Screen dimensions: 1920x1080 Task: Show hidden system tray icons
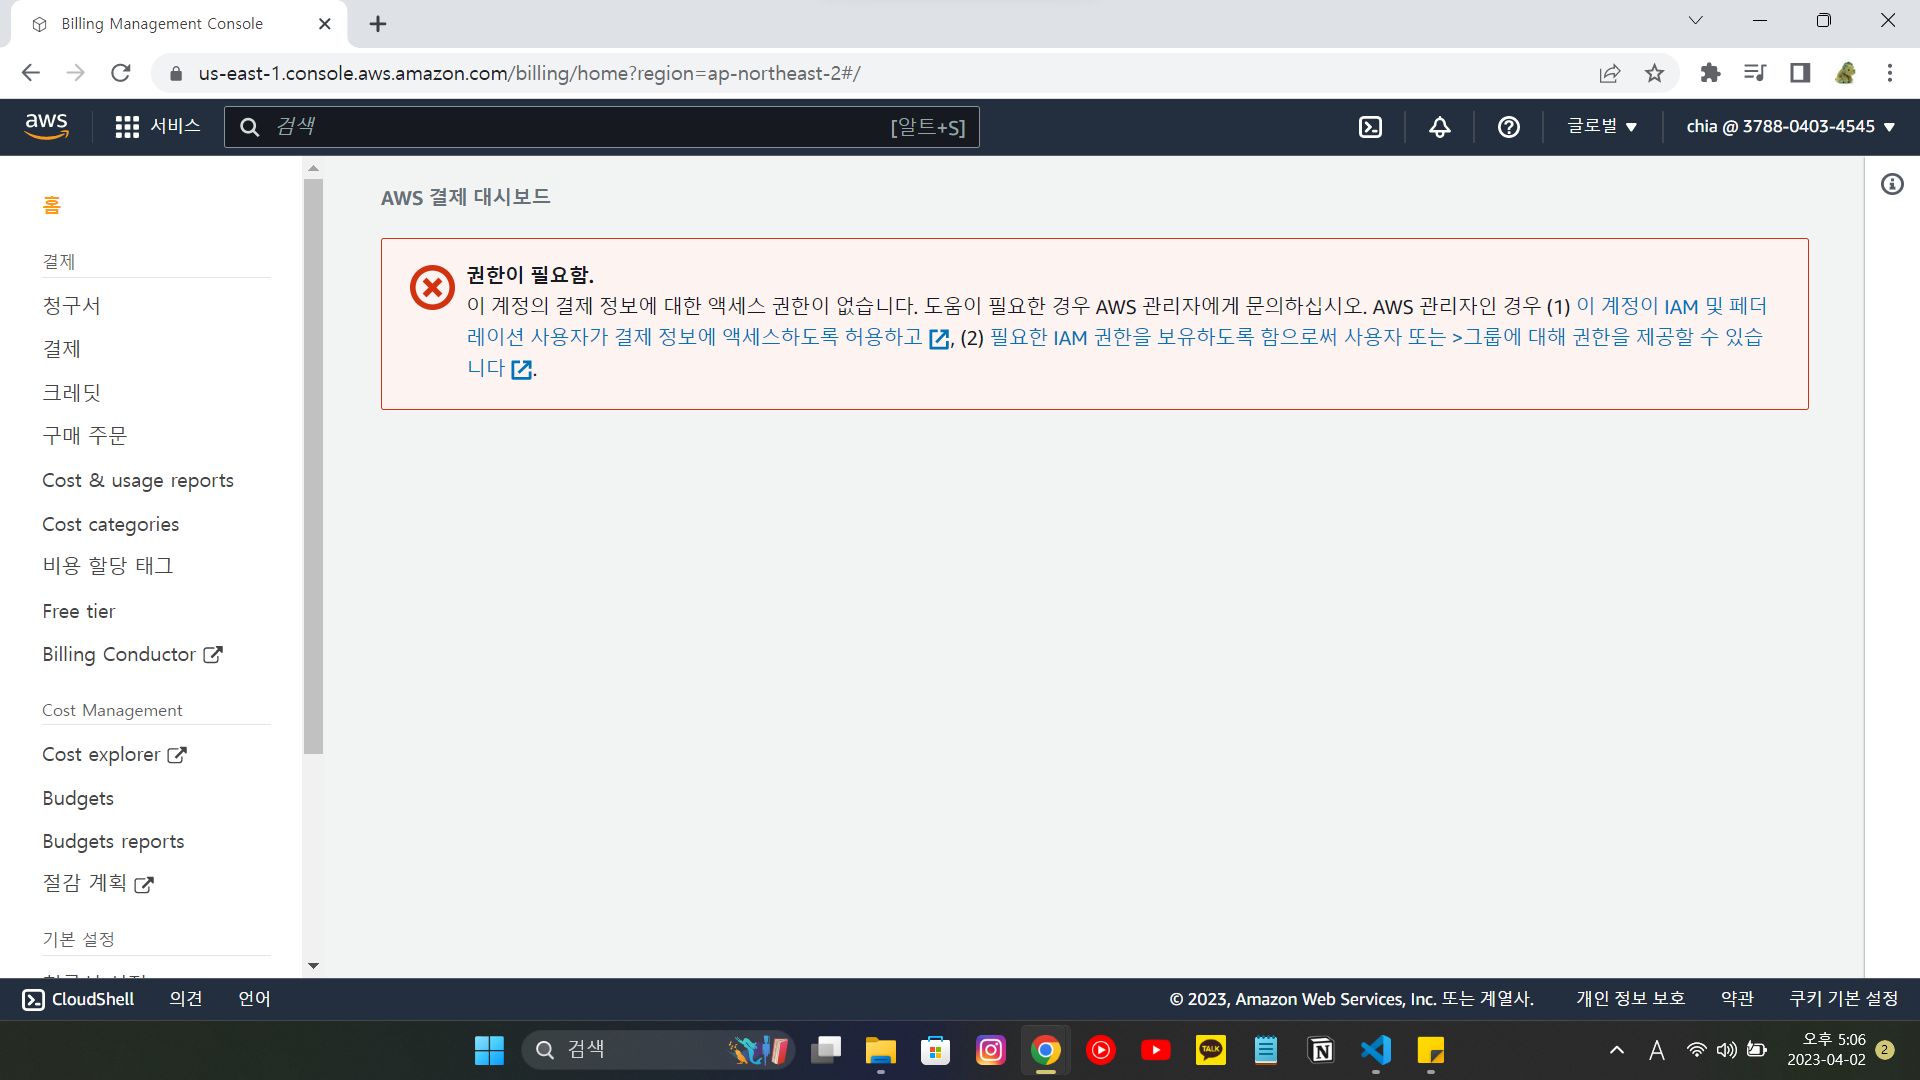(x=1616, y=1050)
